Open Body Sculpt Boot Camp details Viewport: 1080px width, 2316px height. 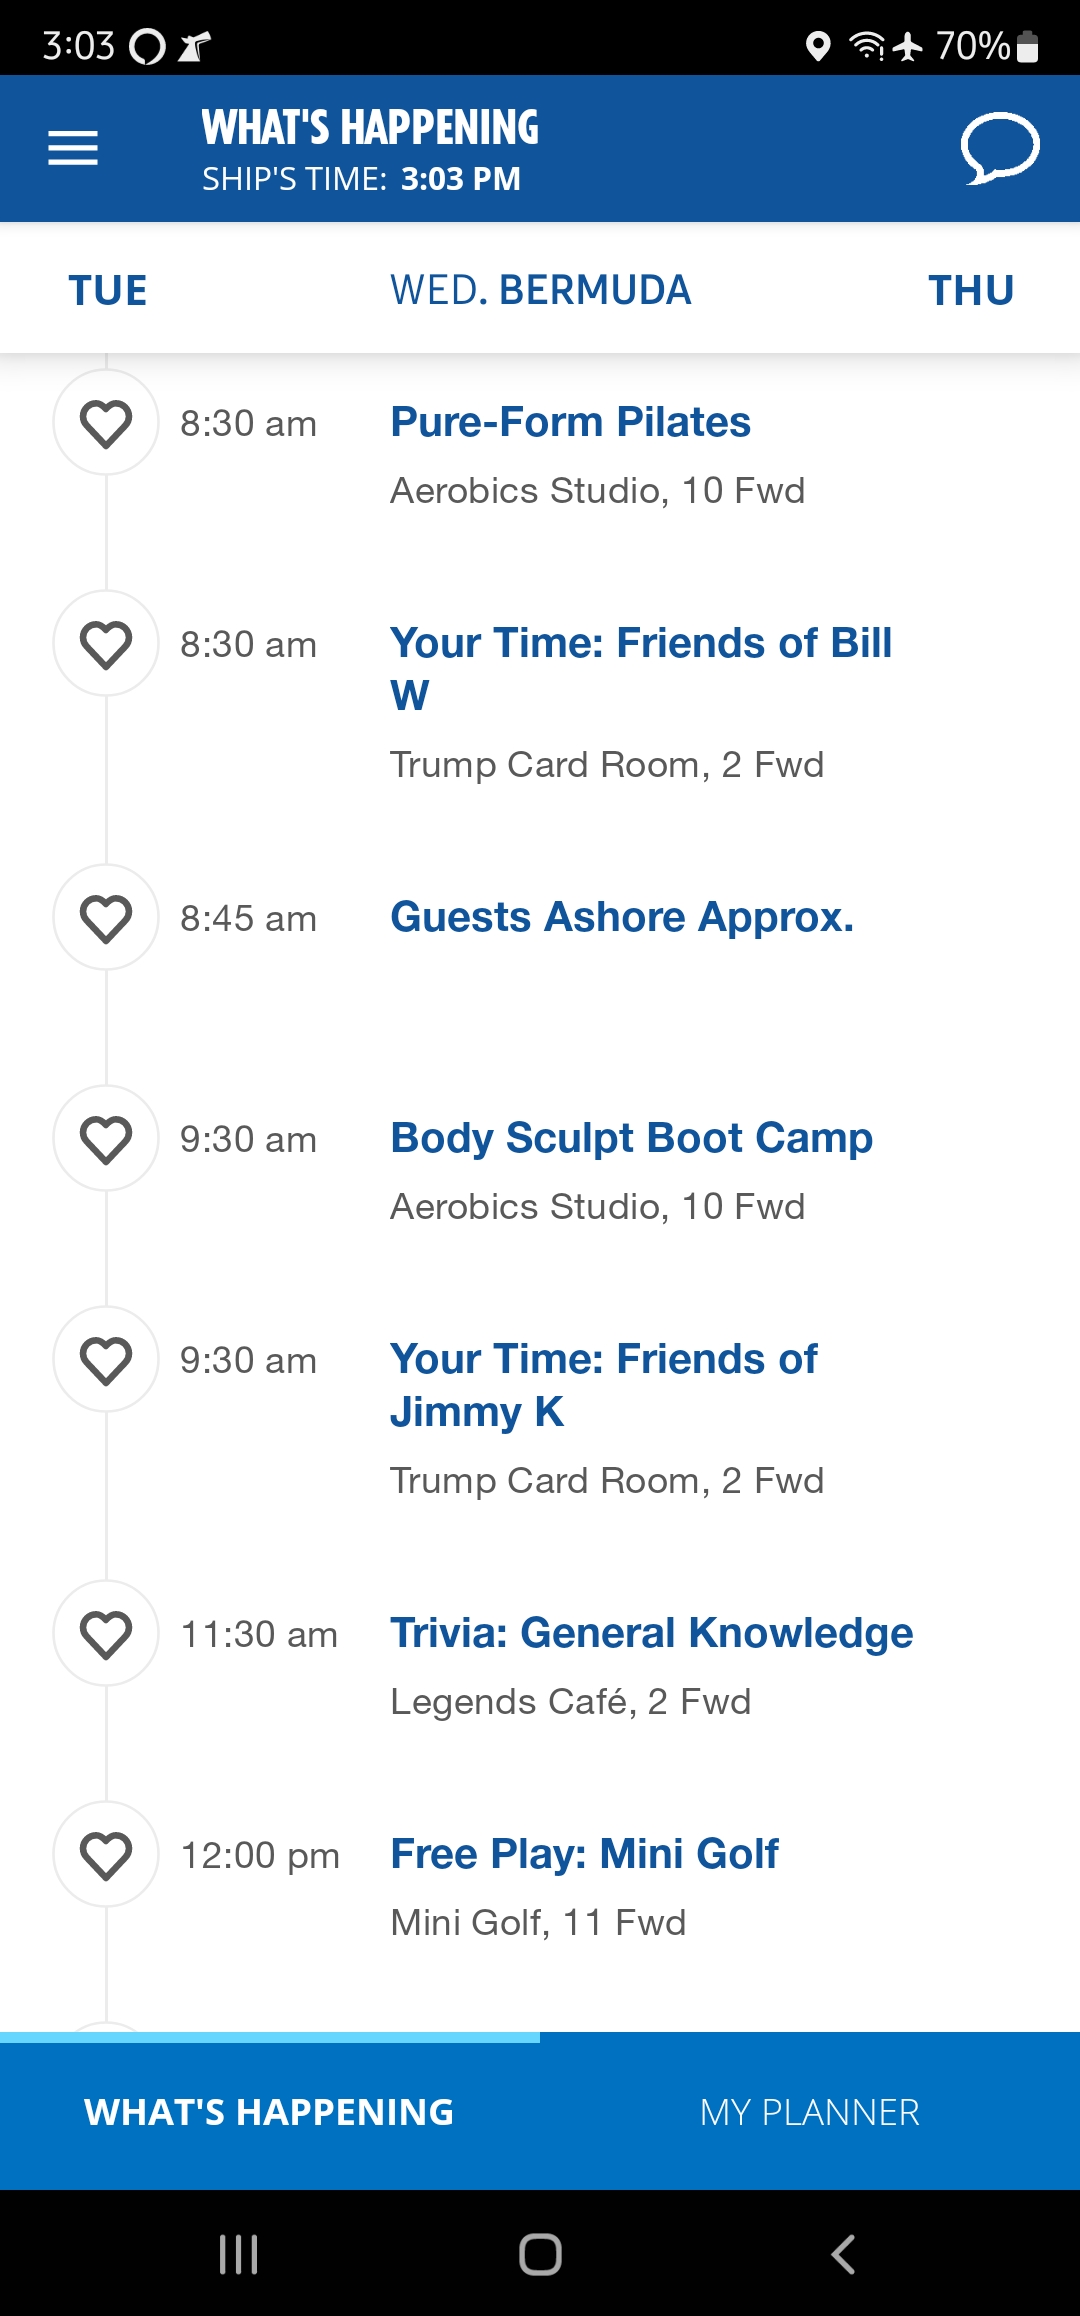pos(631,1138)
